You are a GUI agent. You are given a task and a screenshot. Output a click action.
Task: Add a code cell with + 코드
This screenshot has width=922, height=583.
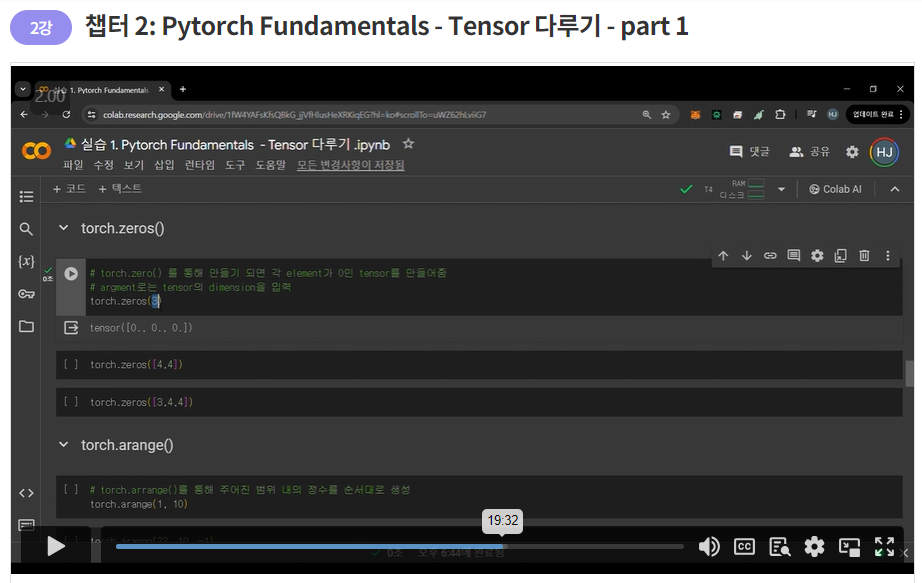point(69,189)
